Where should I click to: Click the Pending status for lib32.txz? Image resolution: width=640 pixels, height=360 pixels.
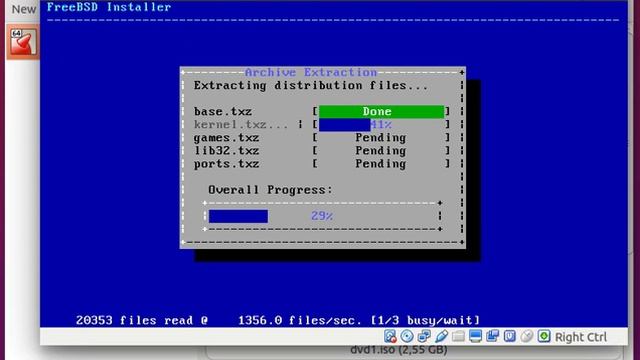click(380, 151)
